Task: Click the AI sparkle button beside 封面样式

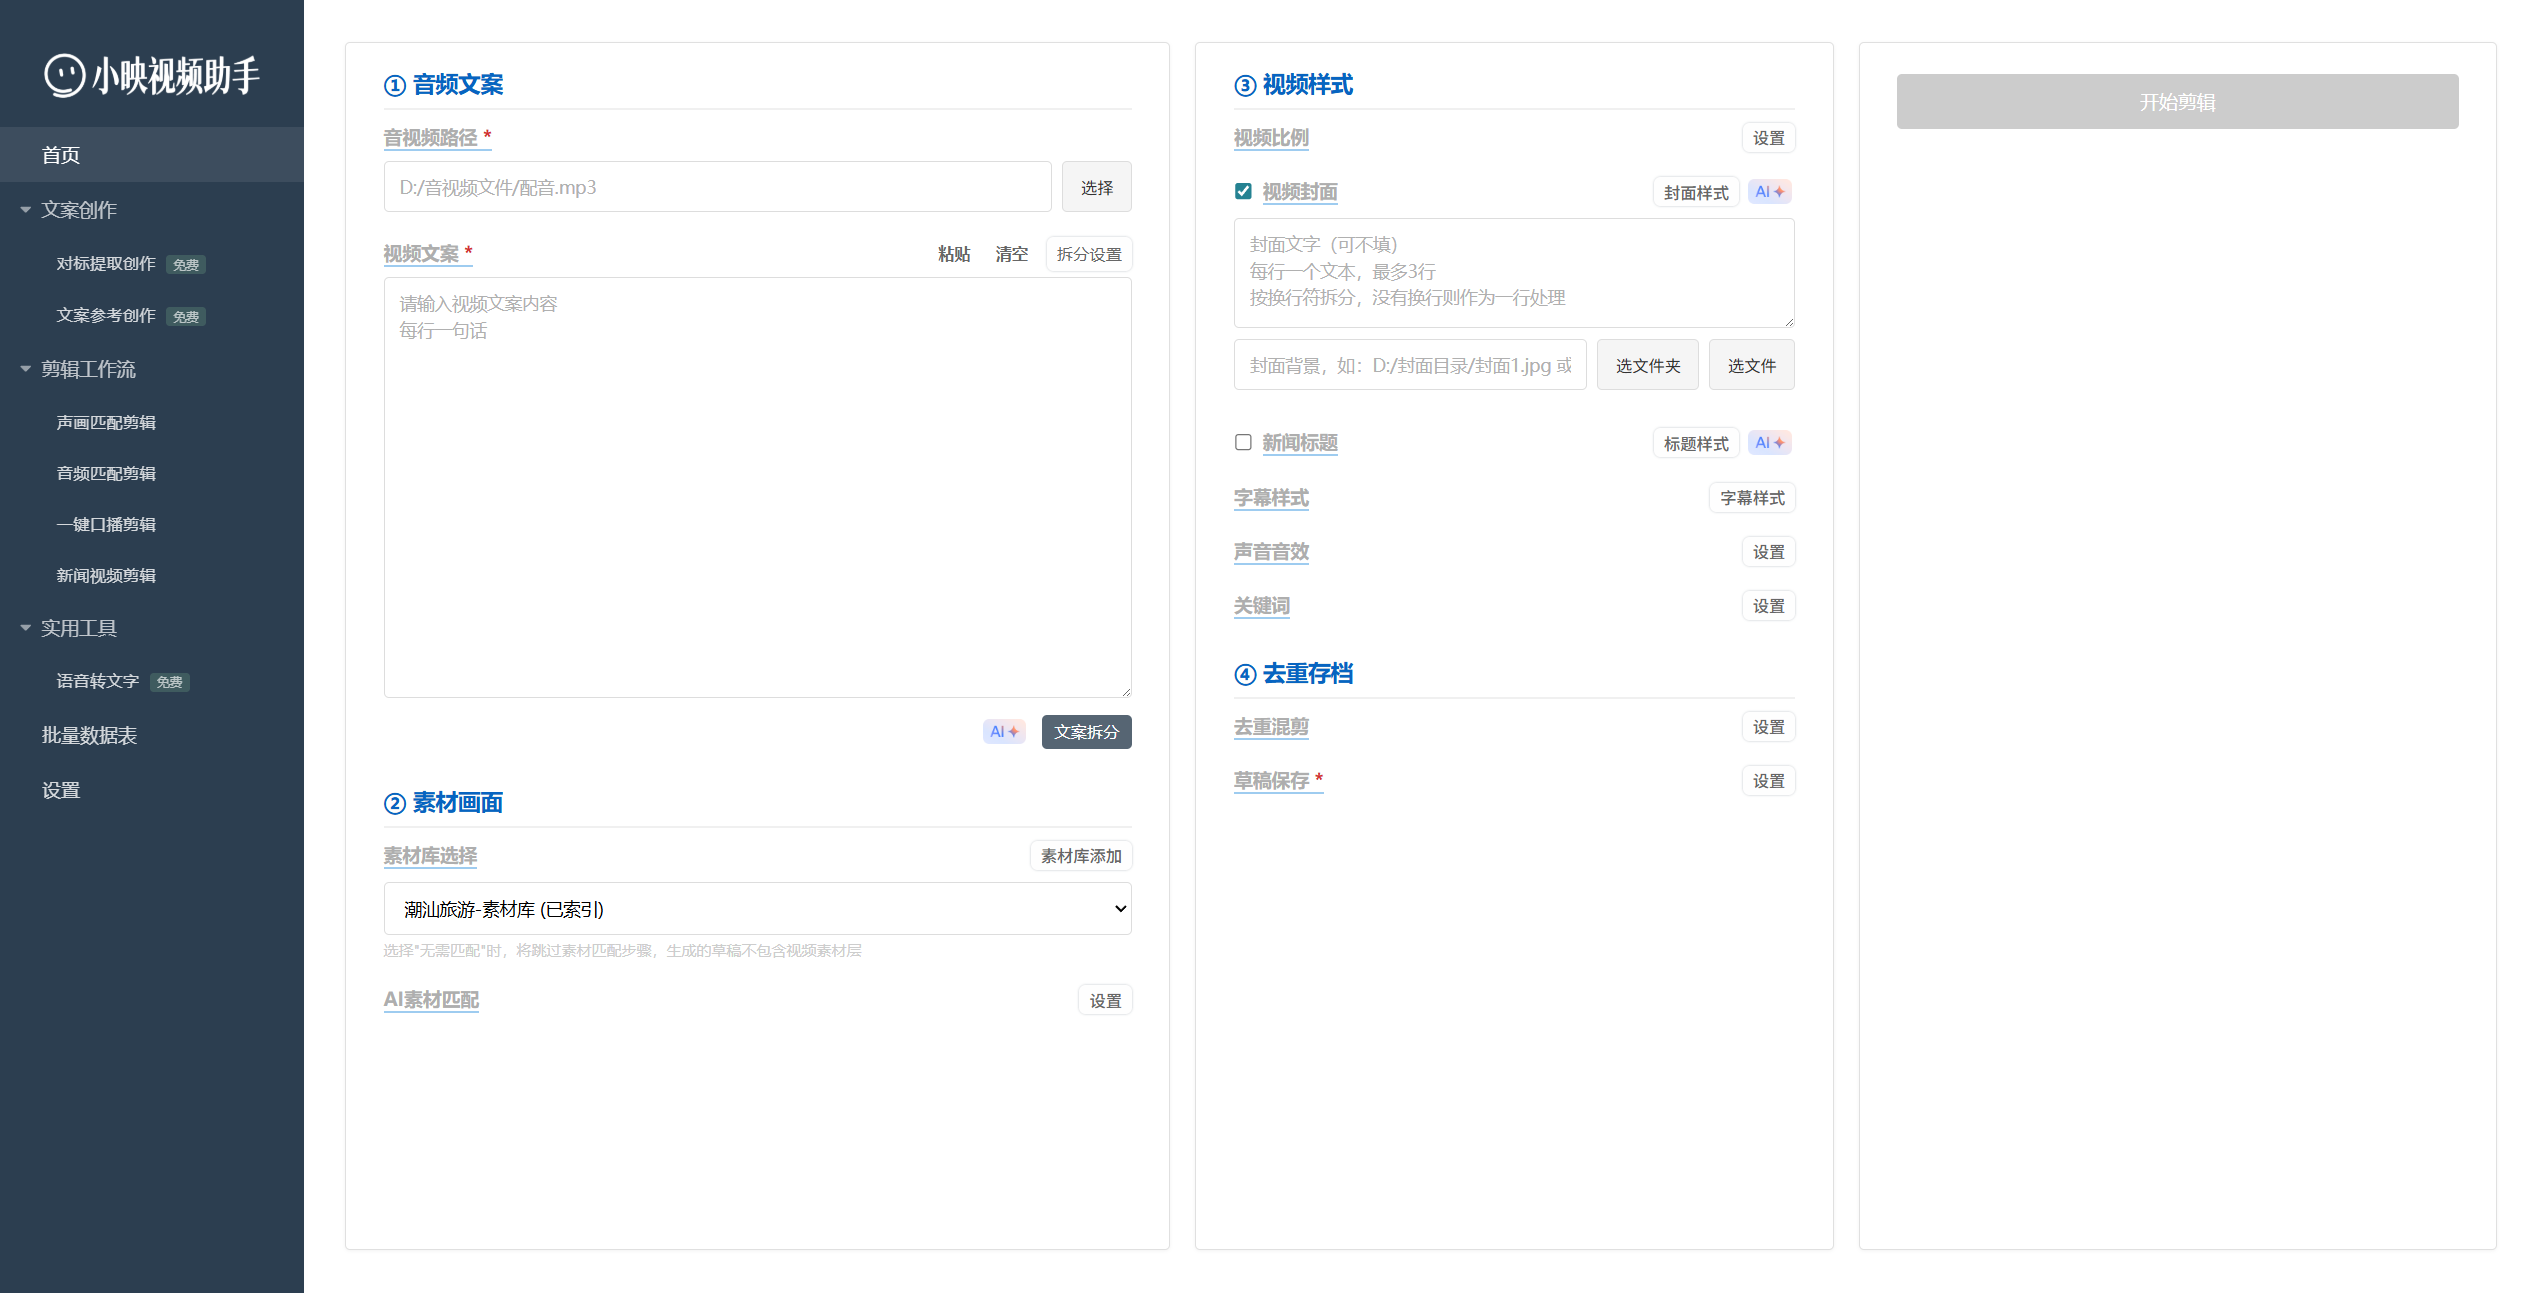Action: click(1769, 192)
